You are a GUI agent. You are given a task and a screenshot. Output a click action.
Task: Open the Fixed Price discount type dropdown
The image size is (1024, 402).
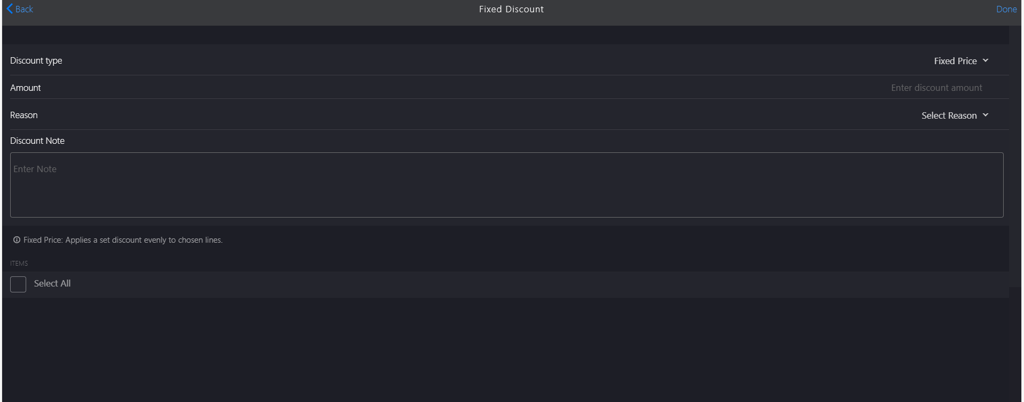tap(961, 61)
